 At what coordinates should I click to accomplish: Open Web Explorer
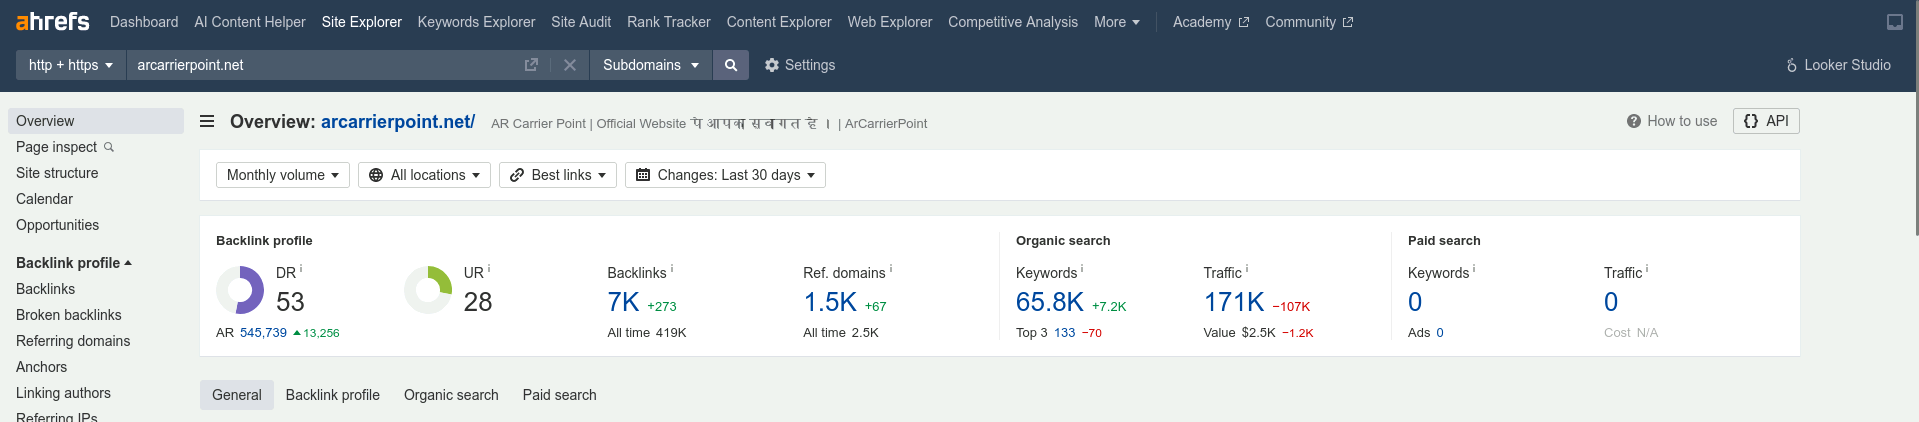coord(890,22)
